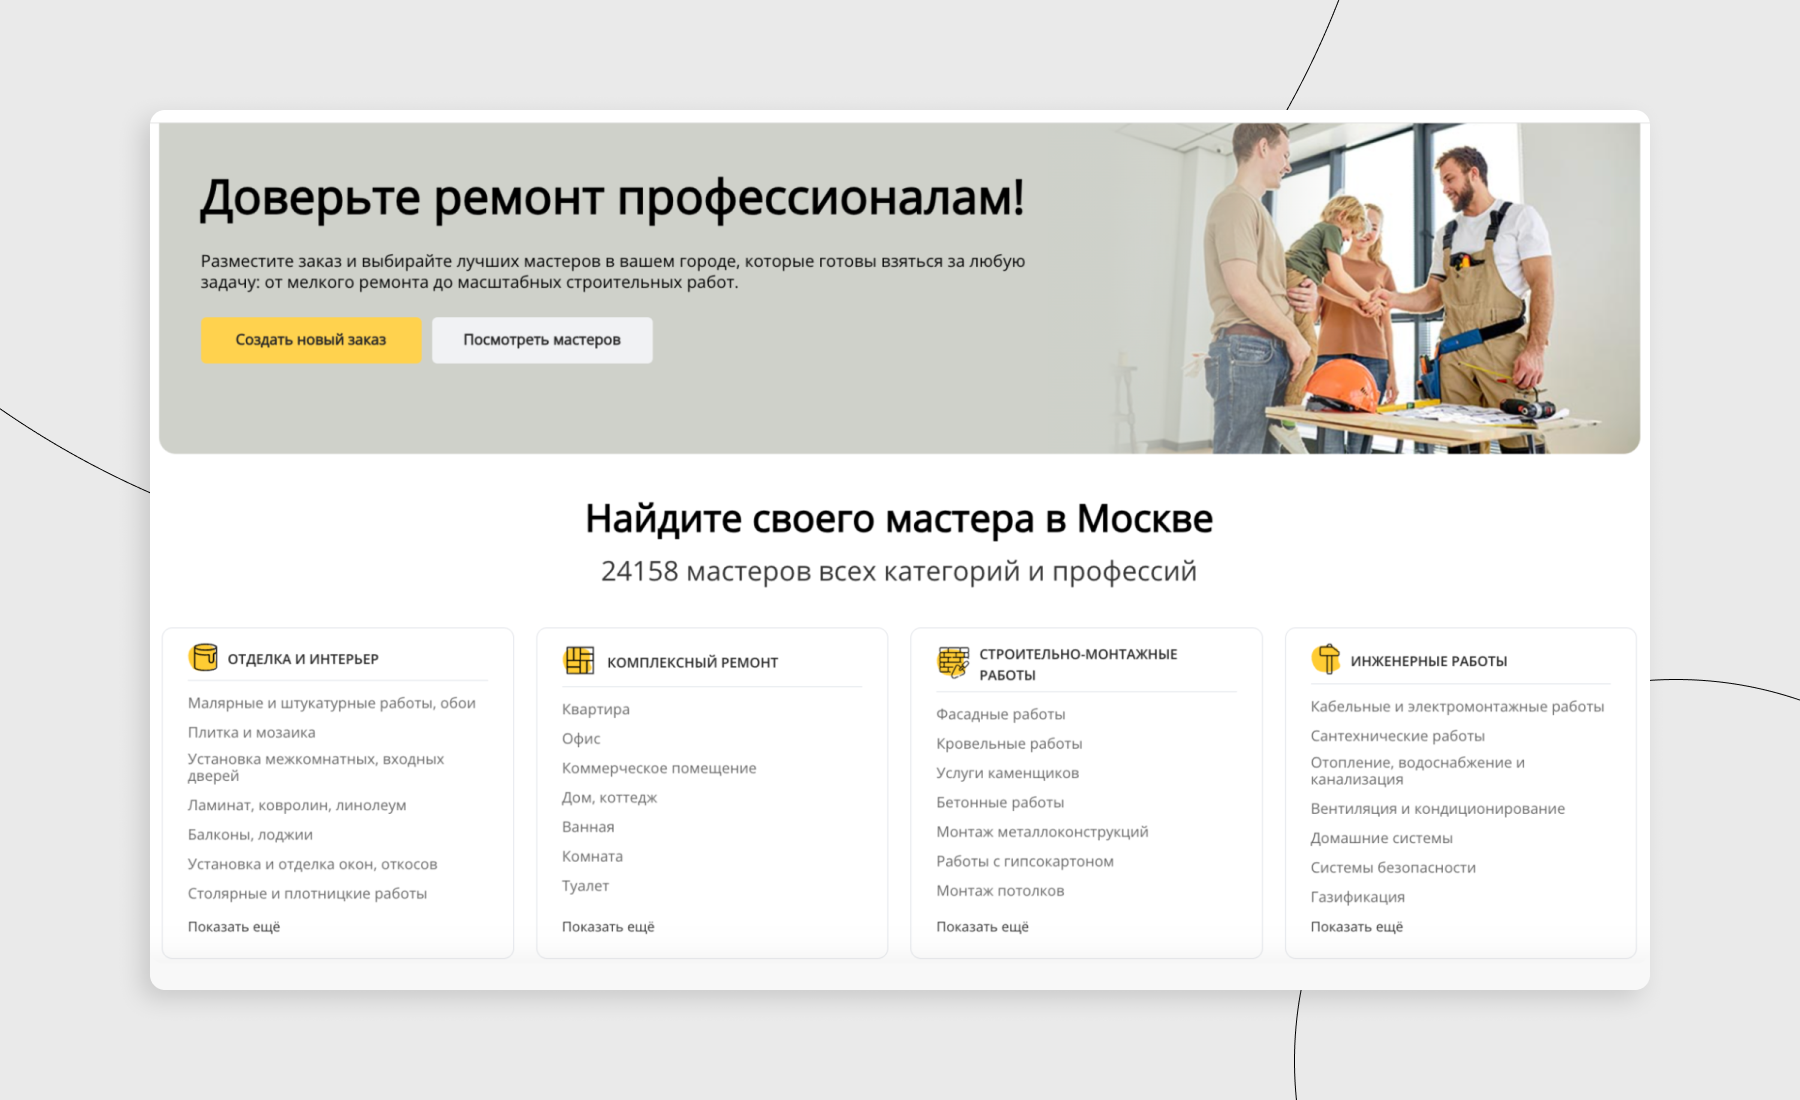Click the floor plan icon beside Комплексный ремонт
Image resolution: width=1800 pixels, height=1100 pixels.
coord(579,661)
